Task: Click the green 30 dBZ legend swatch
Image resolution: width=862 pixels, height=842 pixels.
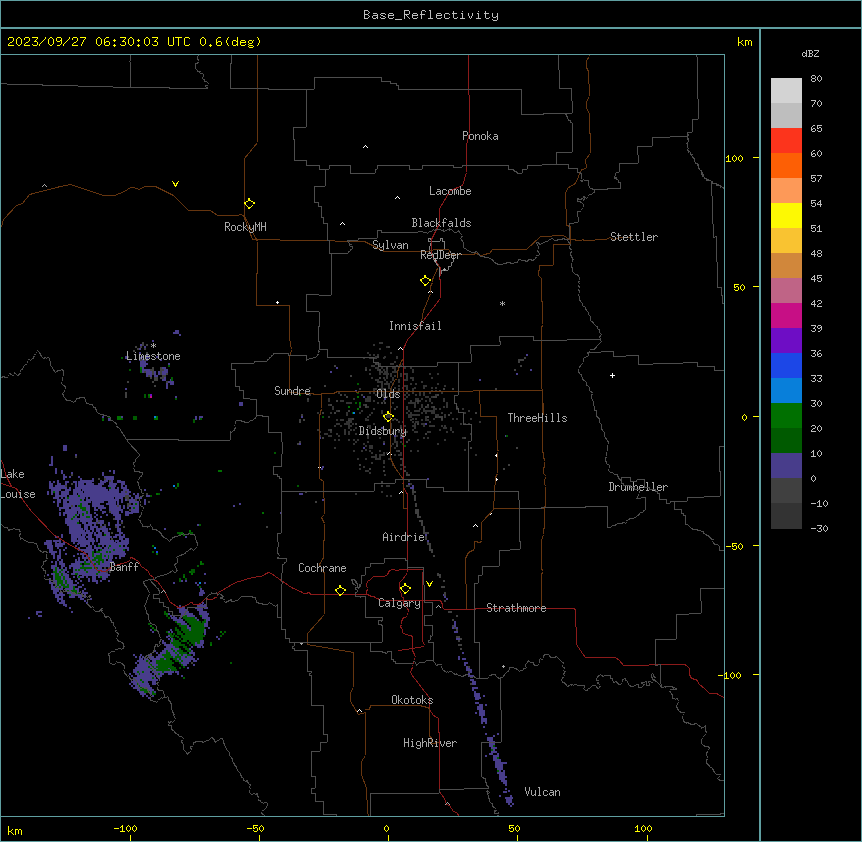Action: [786, 416]
